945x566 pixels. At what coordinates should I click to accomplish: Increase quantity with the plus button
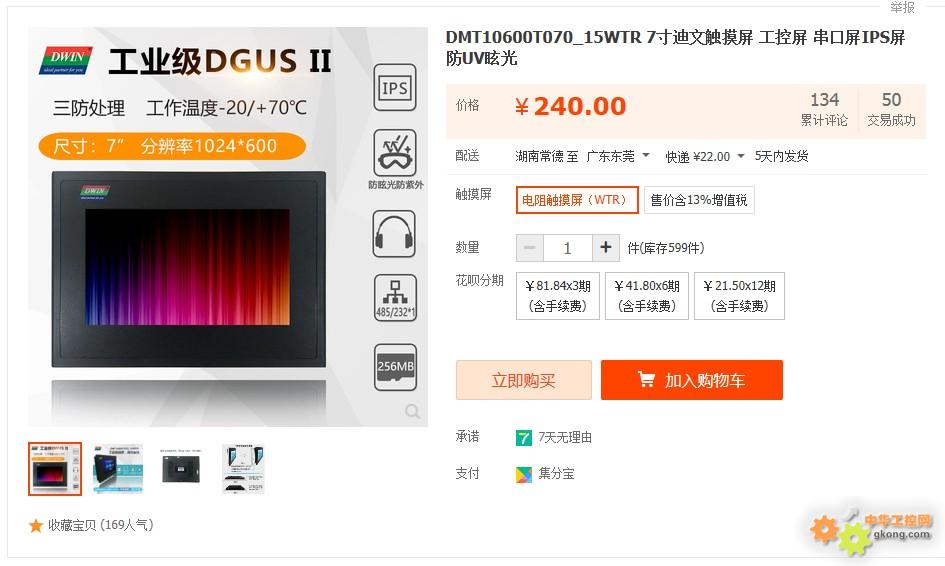[x=605, y=248]
